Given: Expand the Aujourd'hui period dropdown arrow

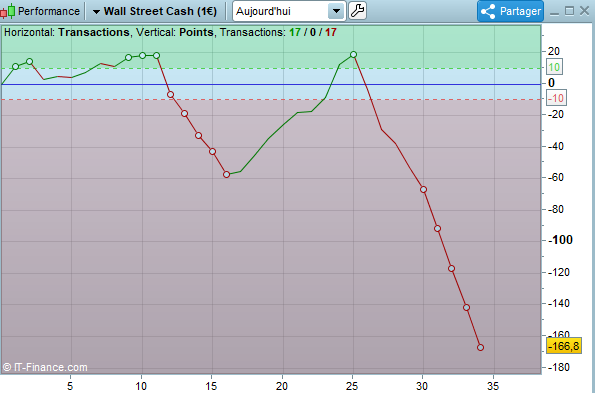Looking at the screenshot, I should pos(336,11).
